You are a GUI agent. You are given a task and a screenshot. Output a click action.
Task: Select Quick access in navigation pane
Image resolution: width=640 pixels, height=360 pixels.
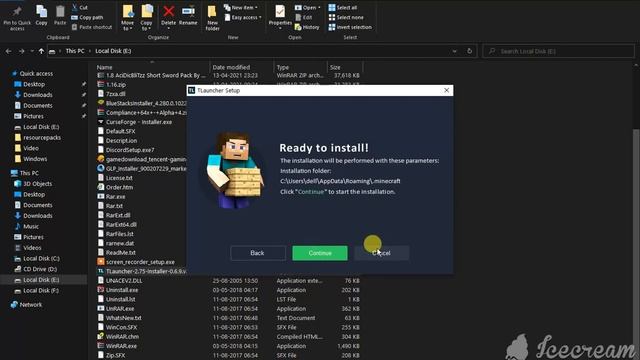pos(36,73)
